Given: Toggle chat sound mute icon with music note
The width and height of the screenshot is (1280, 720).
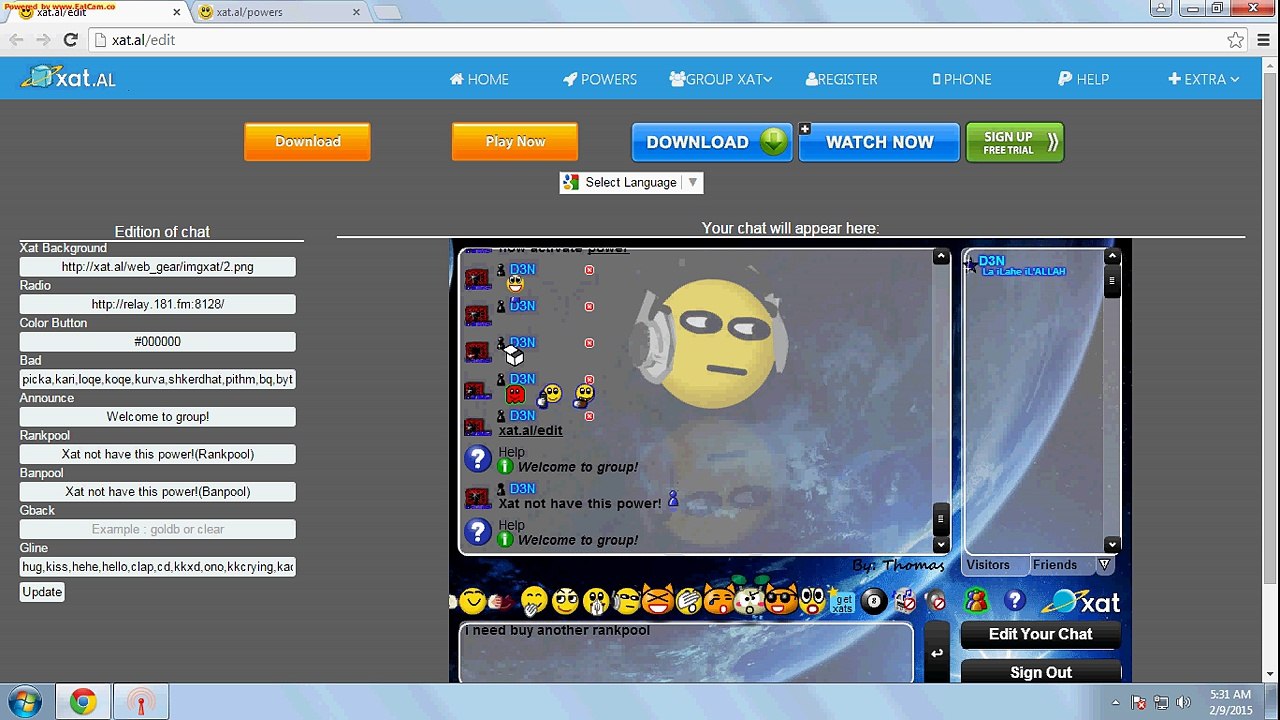Looking at the screenshot, I should [x=905, y=602].
